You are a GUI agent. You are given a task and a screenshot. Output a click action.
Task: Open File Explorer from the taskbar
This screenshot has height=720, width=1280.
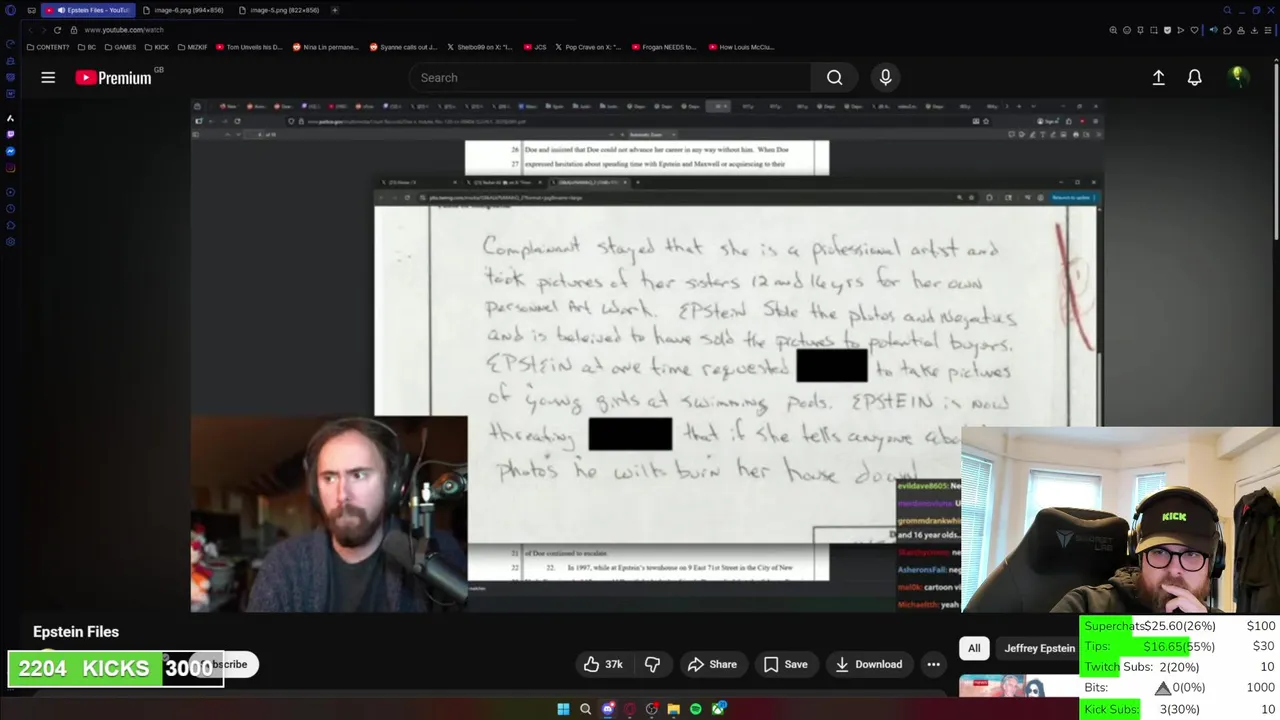(x=673, y=709)
